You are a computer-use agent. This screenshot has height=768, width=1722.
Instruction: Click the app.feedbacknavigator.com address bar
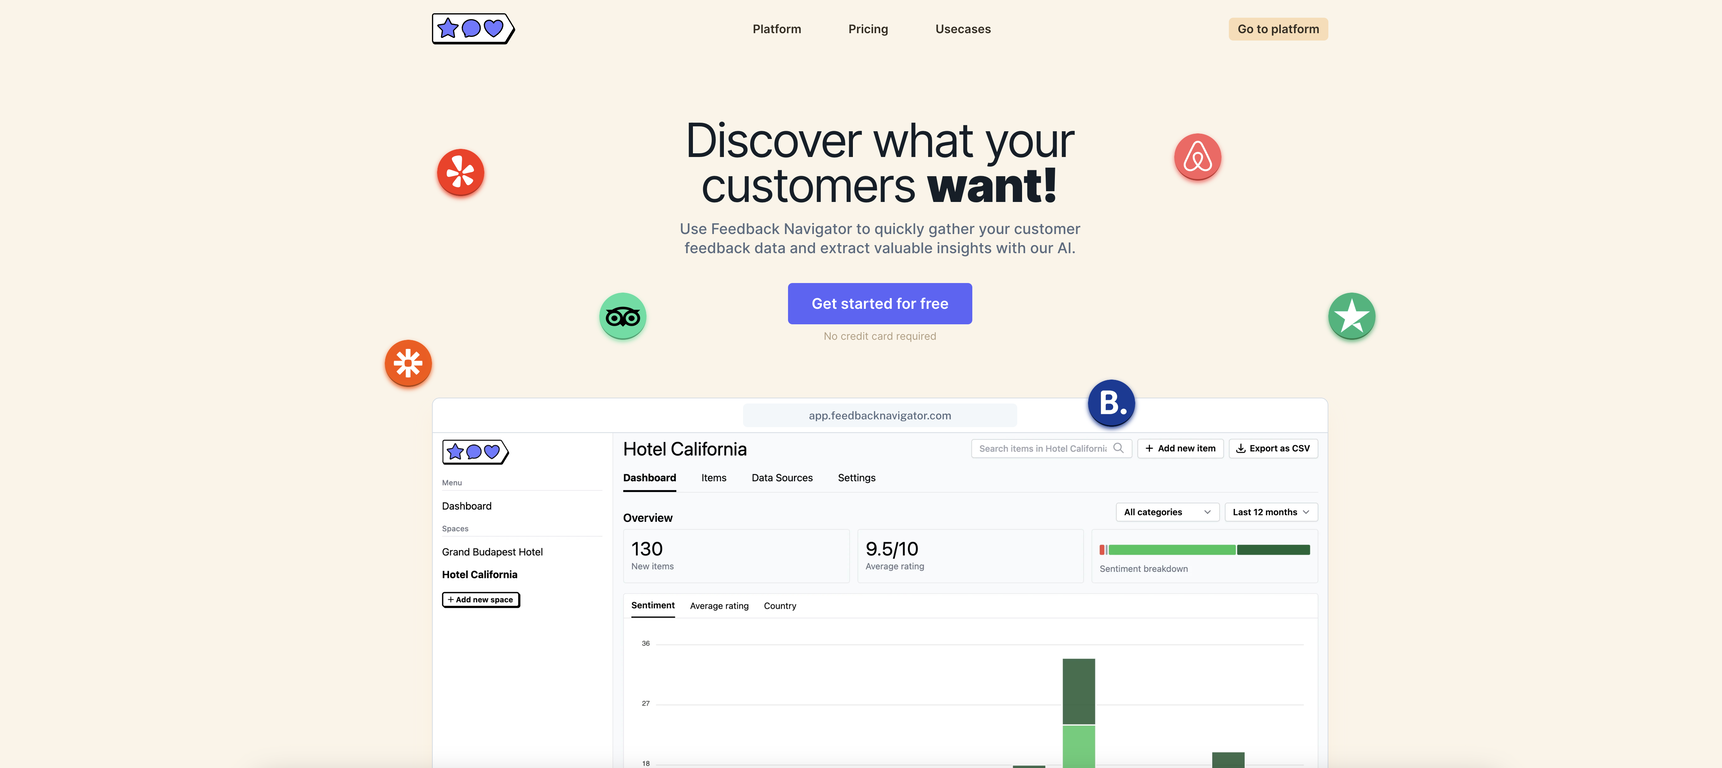880,416
